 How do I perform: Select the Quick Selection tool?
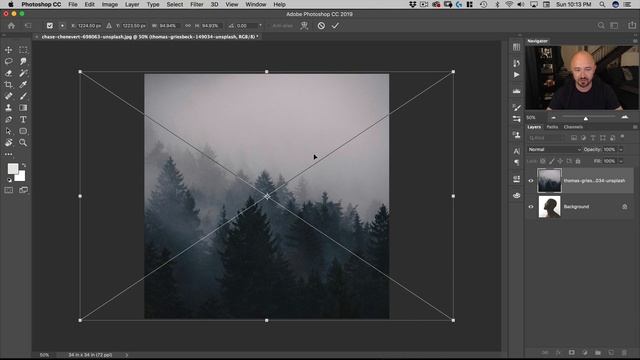[x=23, y=61]
